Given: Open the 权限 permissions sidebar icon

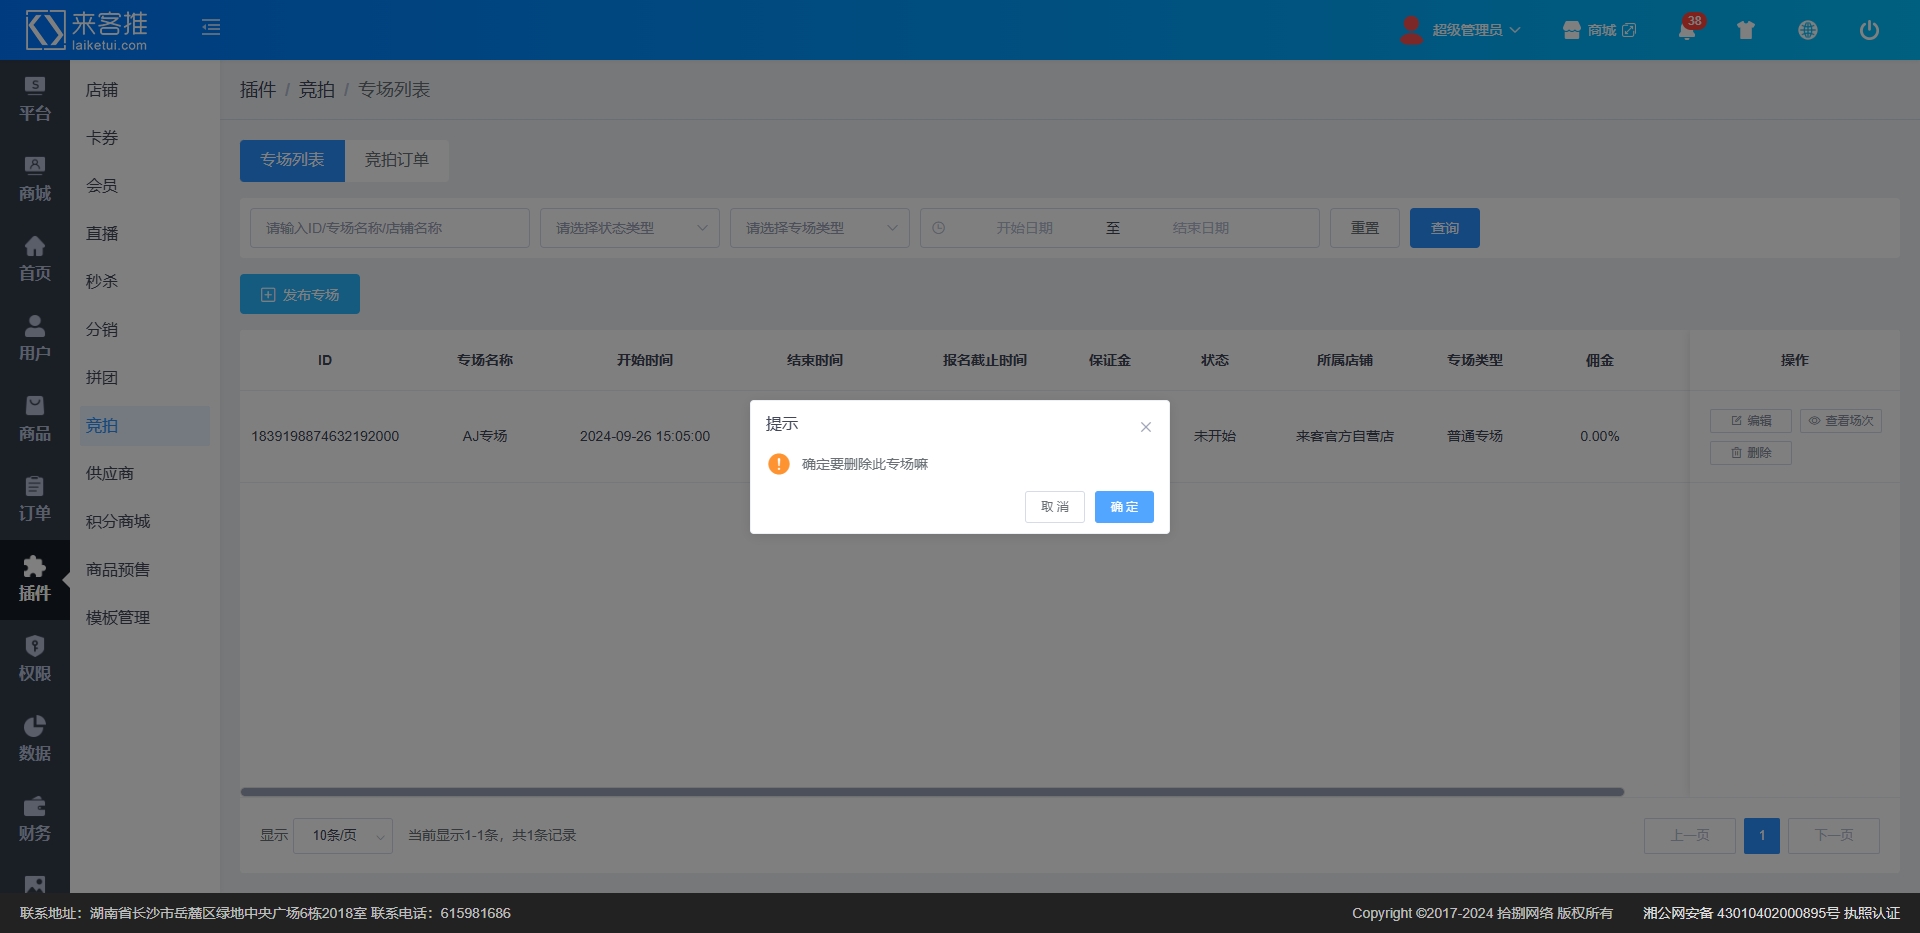Looking at the screenshot, I should coord(35,658).
